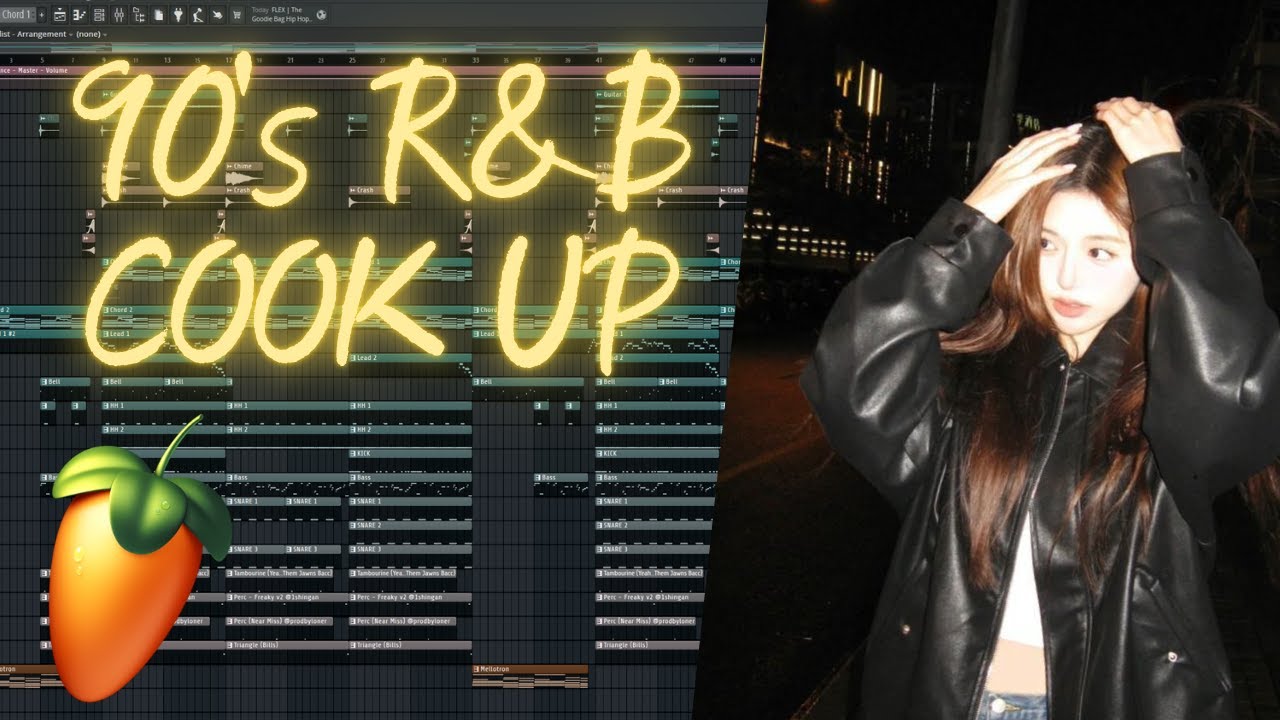The image size is (1280, 720).
Task: Expand the Arrangement dropdown arrow
Action: pyautogui.click(x=71, y=35)
